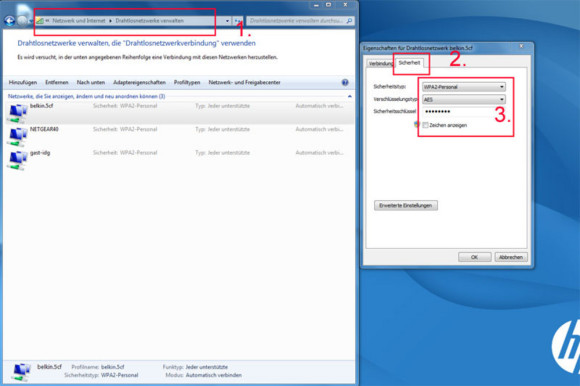
Task: Switch to the Verbindung tab
Action: (x=380, y=63)
